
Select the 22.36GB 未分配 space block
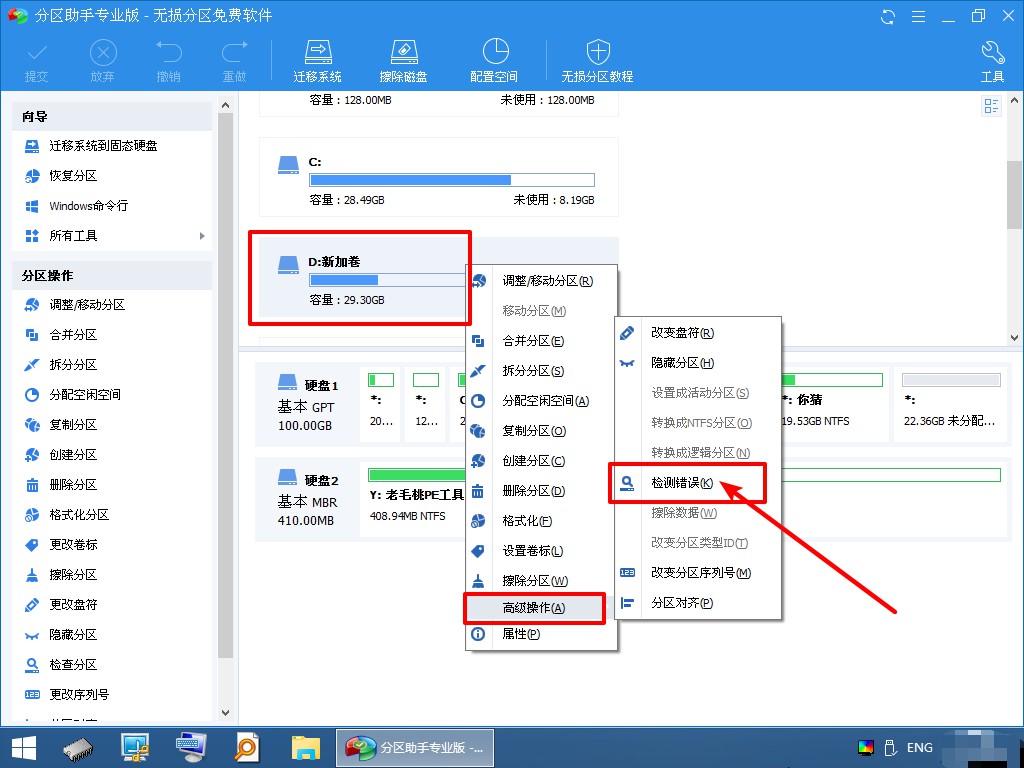951,403
